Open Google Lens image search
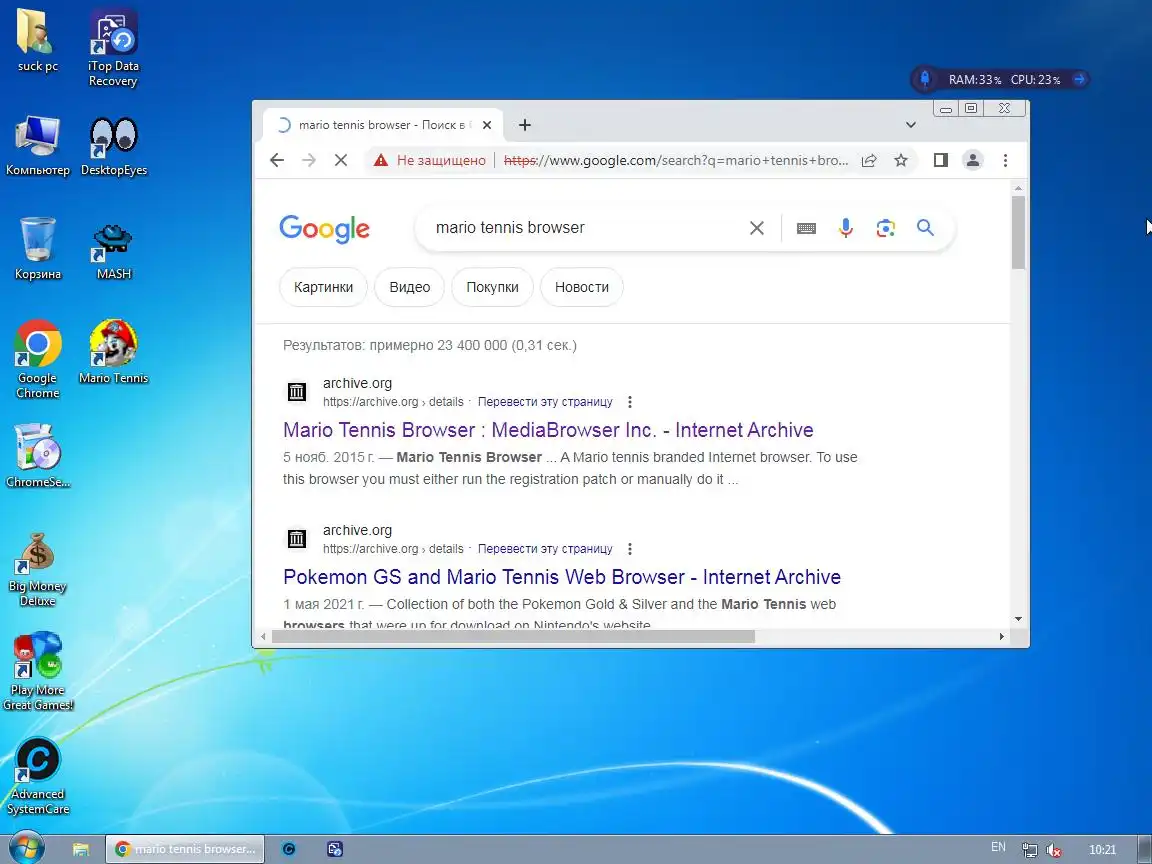 pos(885,228)
